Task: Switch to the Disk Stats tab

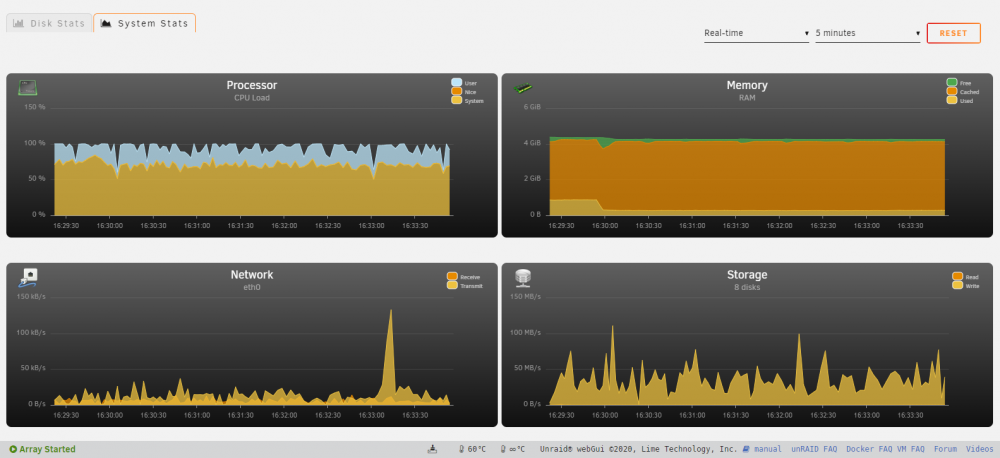Action: [x=49, y=23]
